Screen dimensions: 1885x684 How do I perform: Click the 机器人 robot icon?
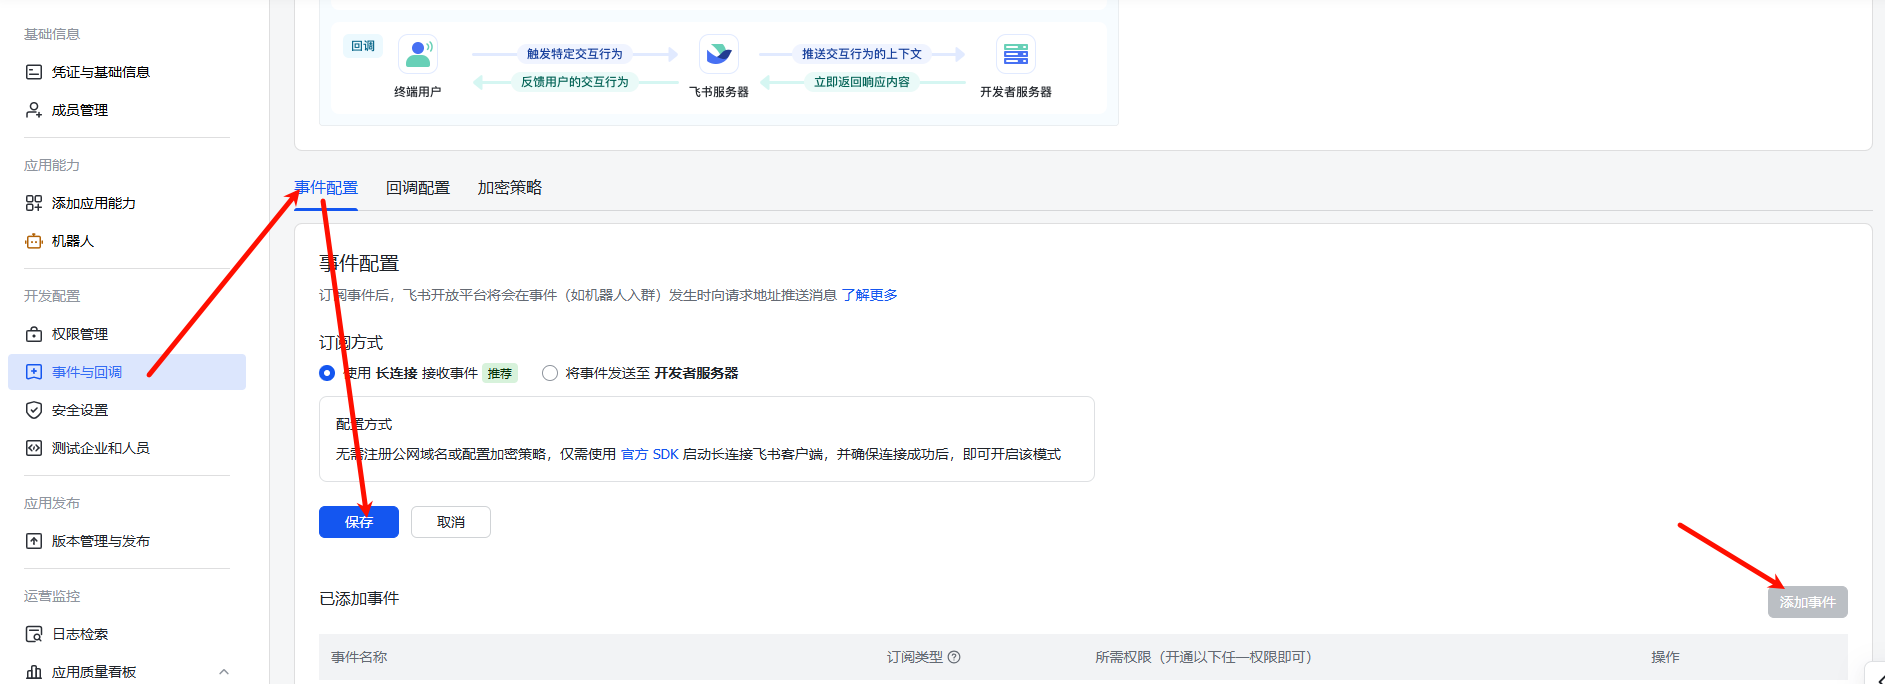coord(34,241)
